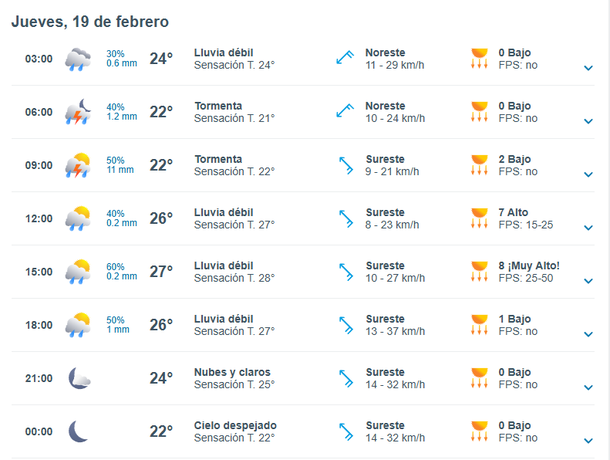Screen dimensions: 610x460
Task: Click the cloudy moon icon at 21:00
Action: tap(79, 378)
